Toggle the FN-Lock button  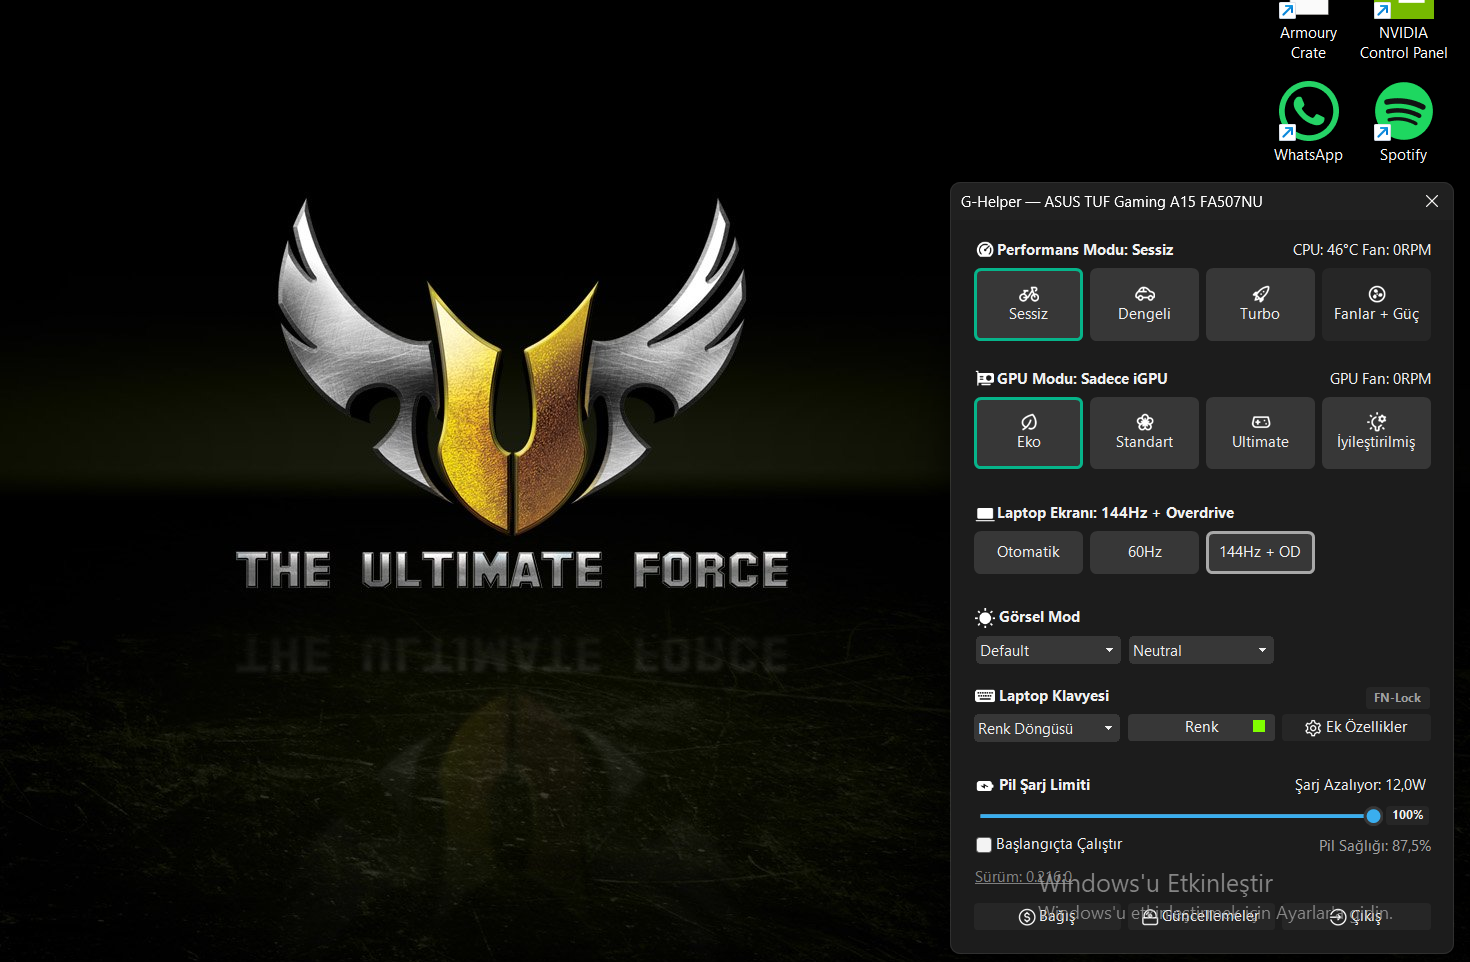point(1397,698)
